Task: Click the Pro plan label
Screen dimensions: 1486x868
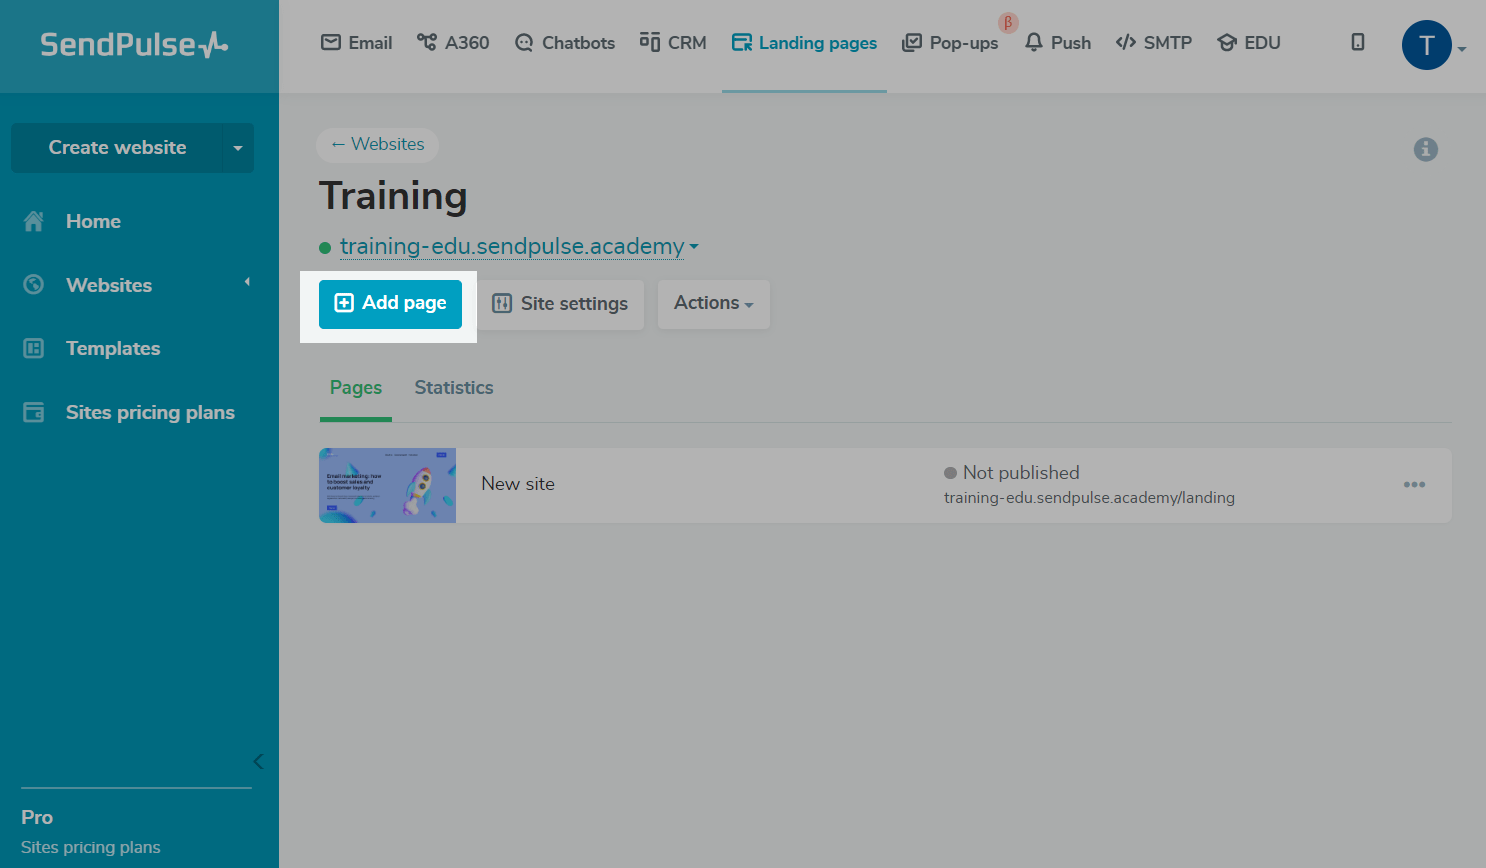Action: [x=37, y=818]
